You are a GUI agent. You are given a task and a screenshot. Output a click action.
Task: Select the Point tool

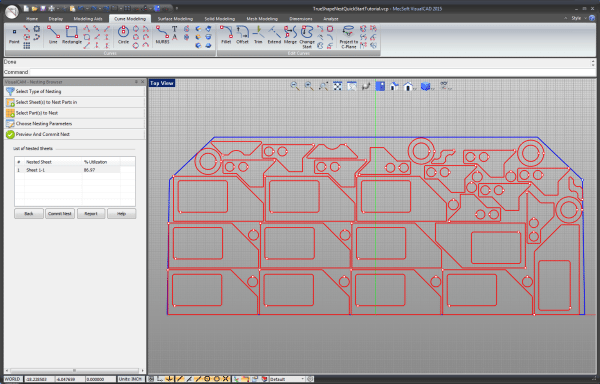(14, 36)
